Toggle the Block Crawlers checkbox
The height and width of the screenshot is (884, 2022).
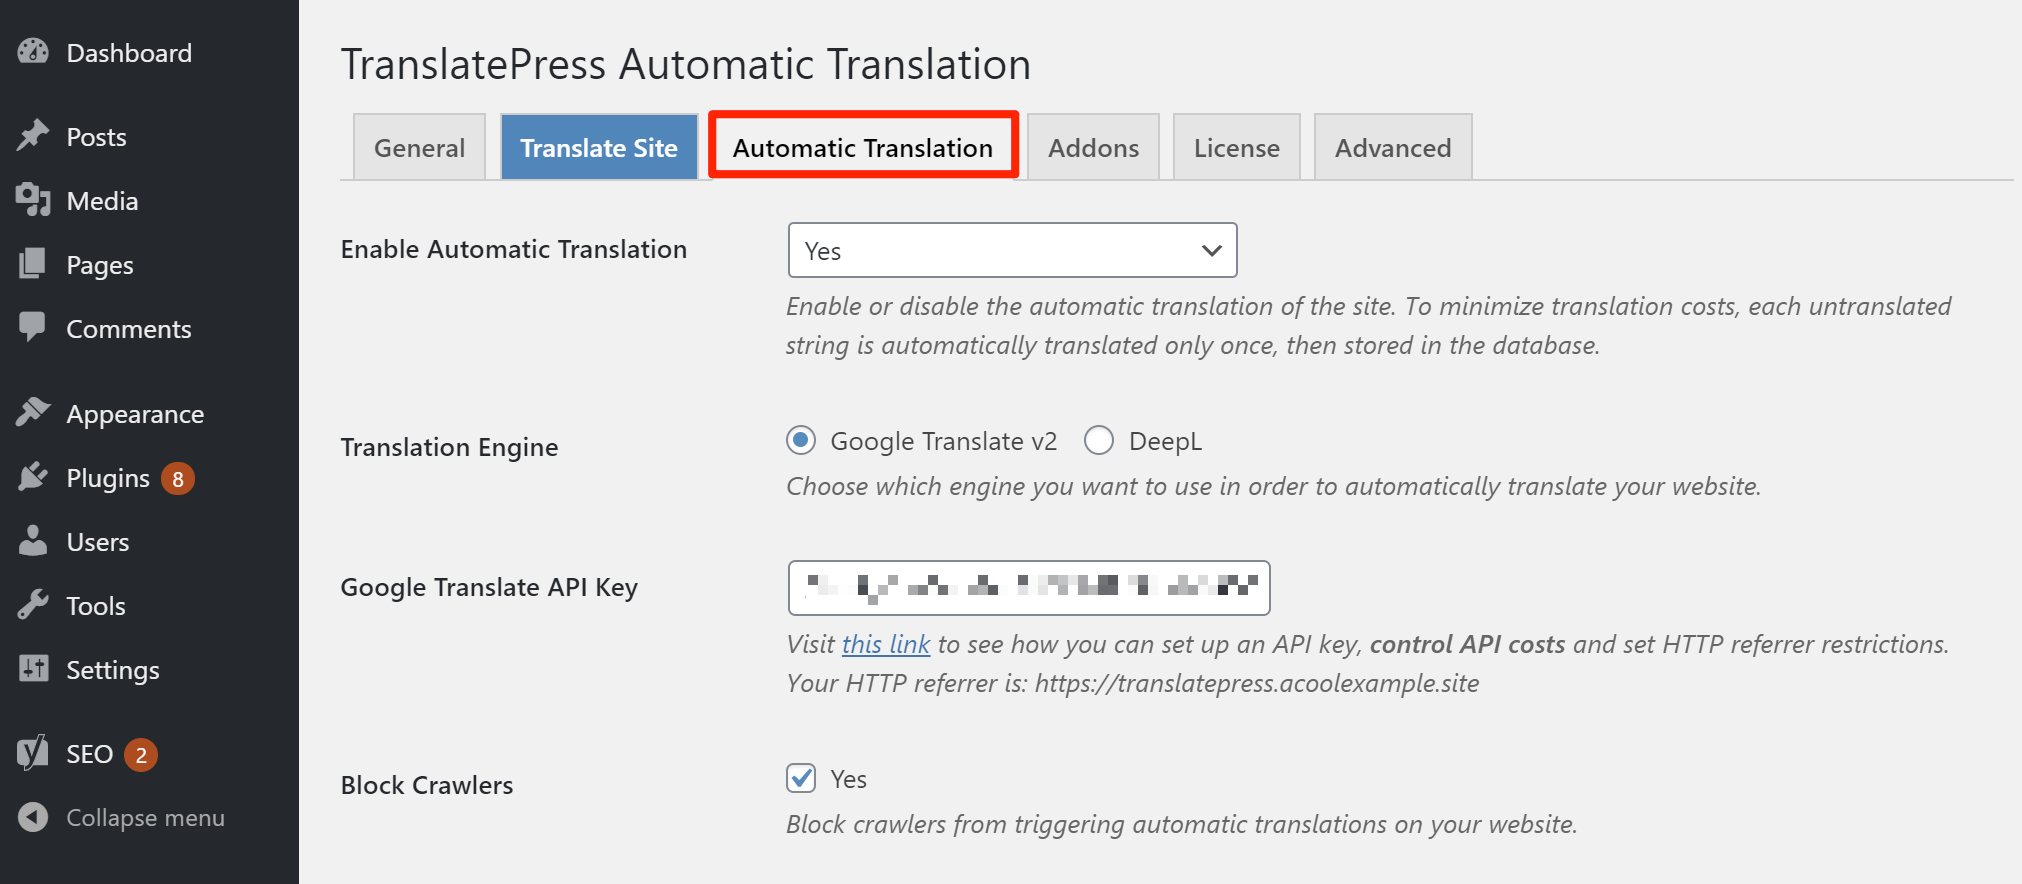[801, 778]
